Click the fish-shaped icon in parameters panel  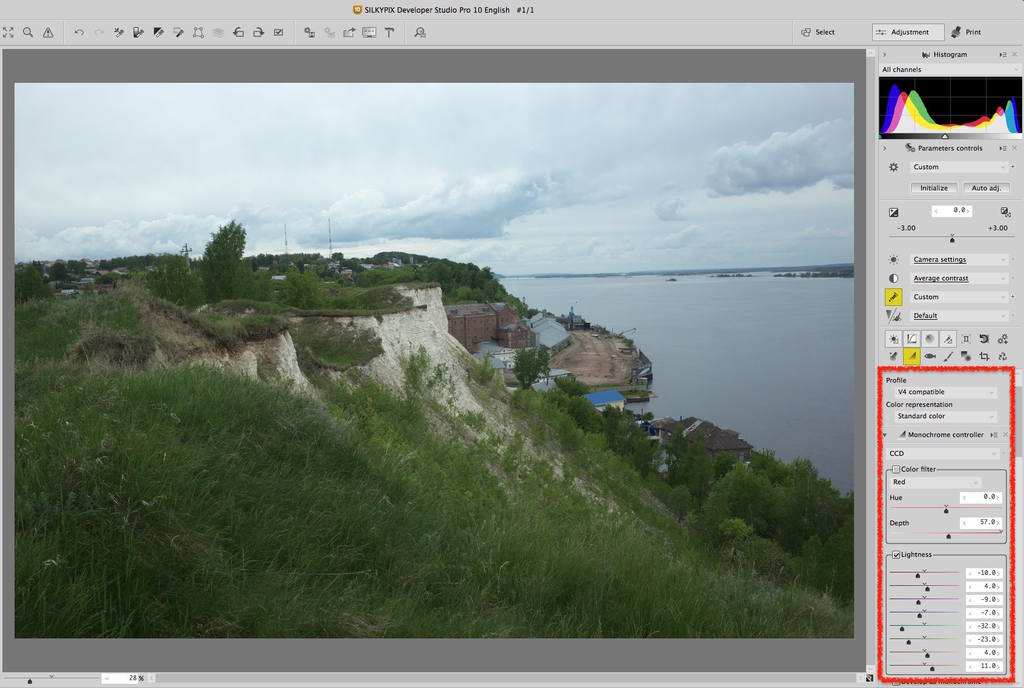pyautogui.click(x=930, y=356)
